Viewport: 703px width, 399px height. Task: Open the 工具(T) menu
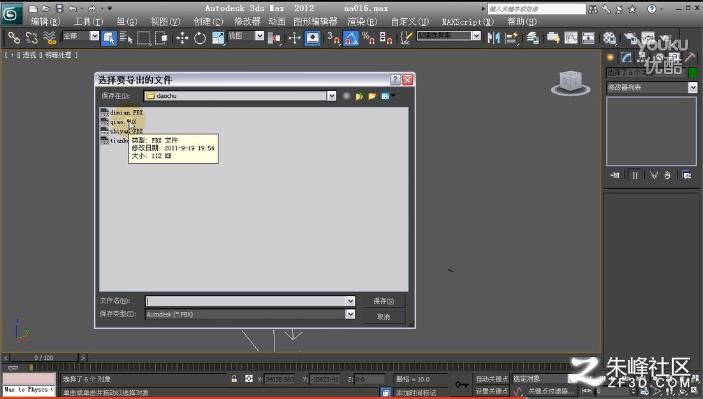[x=88, y=21]
